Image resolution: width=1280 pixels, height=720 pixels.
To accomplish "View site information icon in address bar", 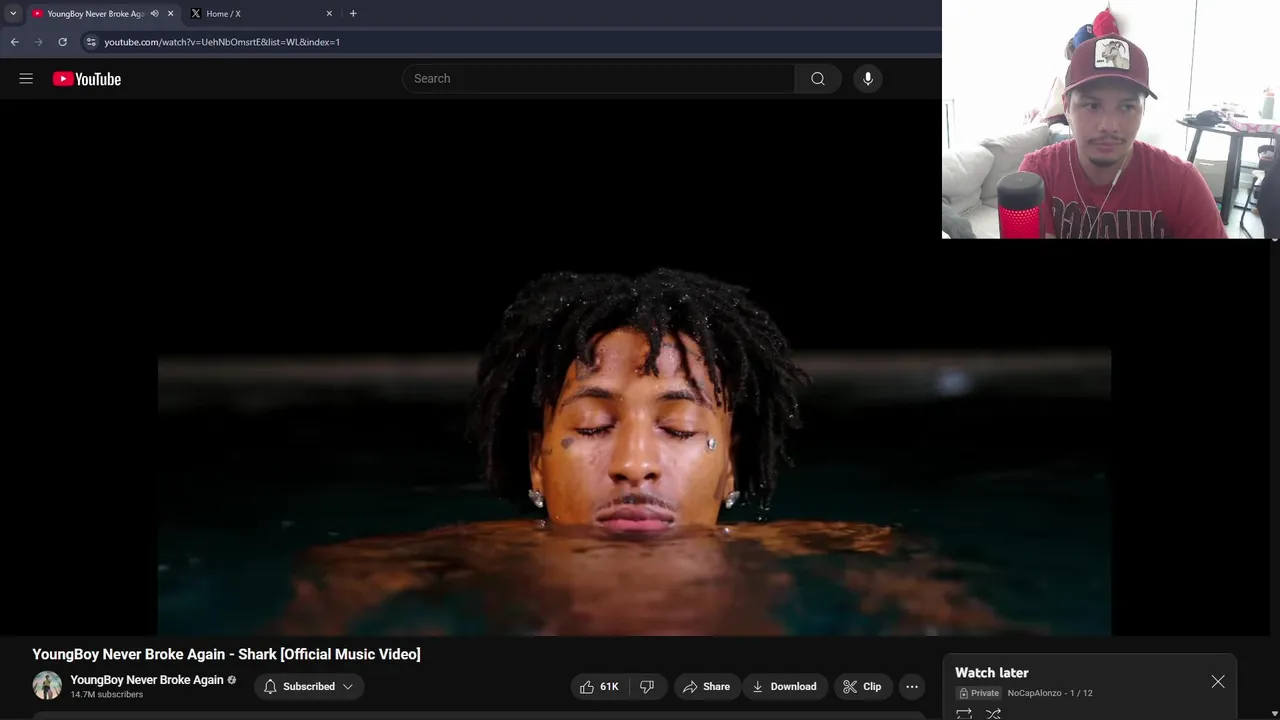I will [91, 42].
